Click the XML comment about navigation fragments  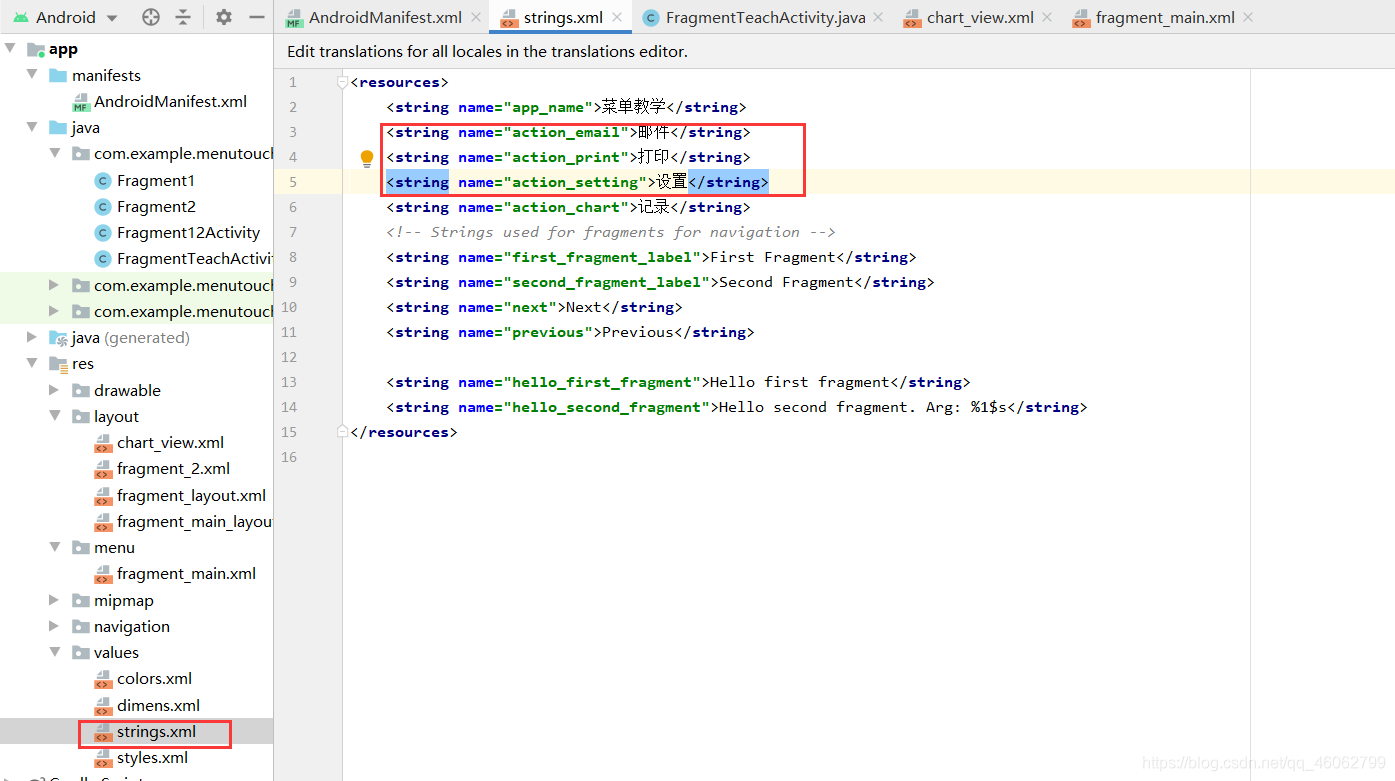[611, 232]
